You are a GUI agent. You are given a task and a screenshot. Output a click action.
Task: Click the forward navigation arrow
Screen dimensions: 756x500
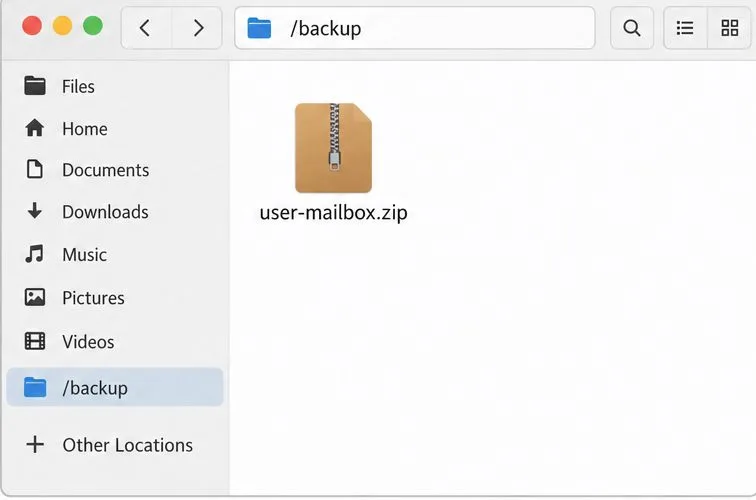coord(197,28)
